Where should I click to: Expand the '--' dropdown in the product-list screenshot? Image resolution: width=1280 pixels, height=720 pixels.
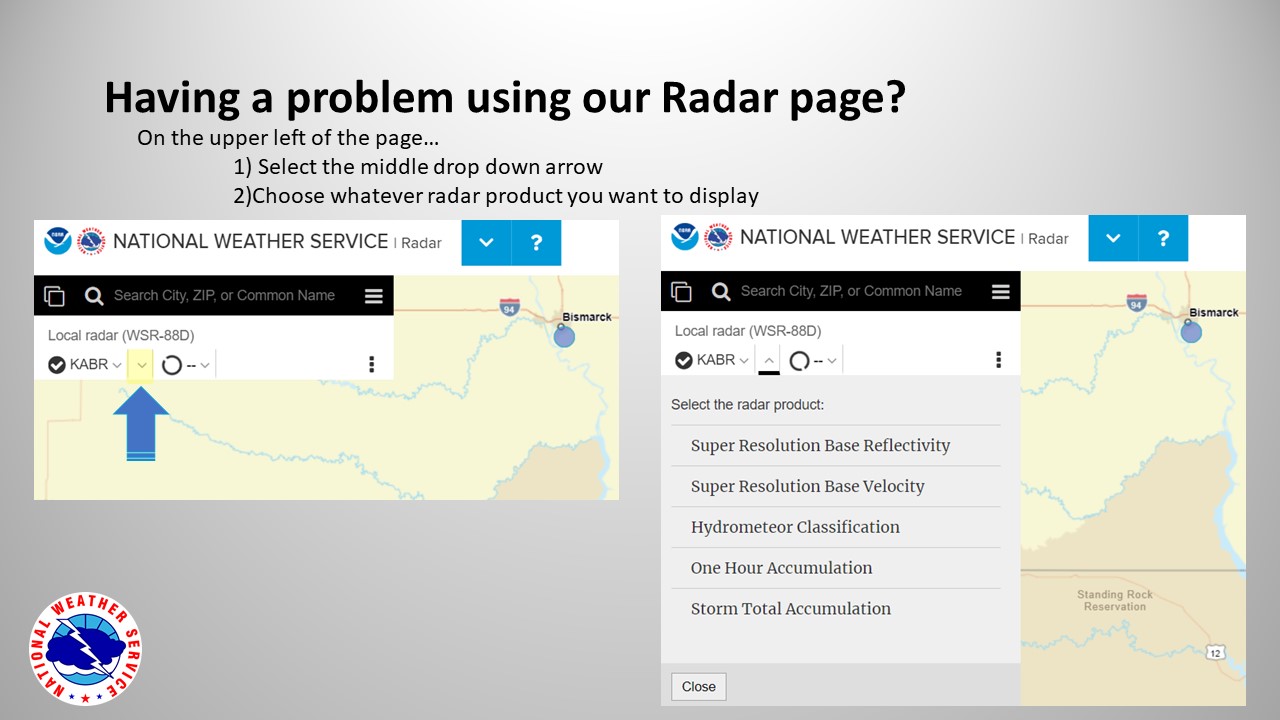point(832,361)
